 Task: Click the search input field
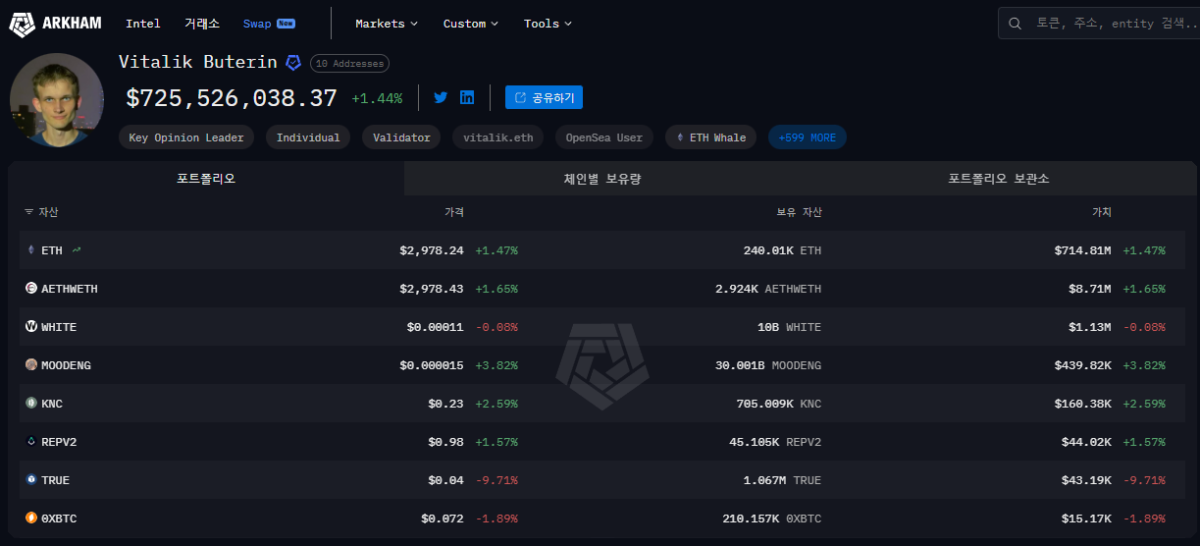(x=1110, y=23)
